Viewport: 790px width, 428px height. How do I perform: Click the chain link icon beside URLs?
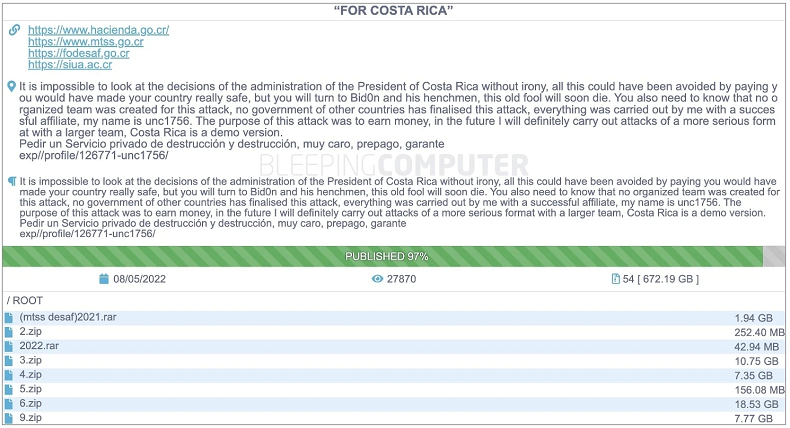(14, 30)
